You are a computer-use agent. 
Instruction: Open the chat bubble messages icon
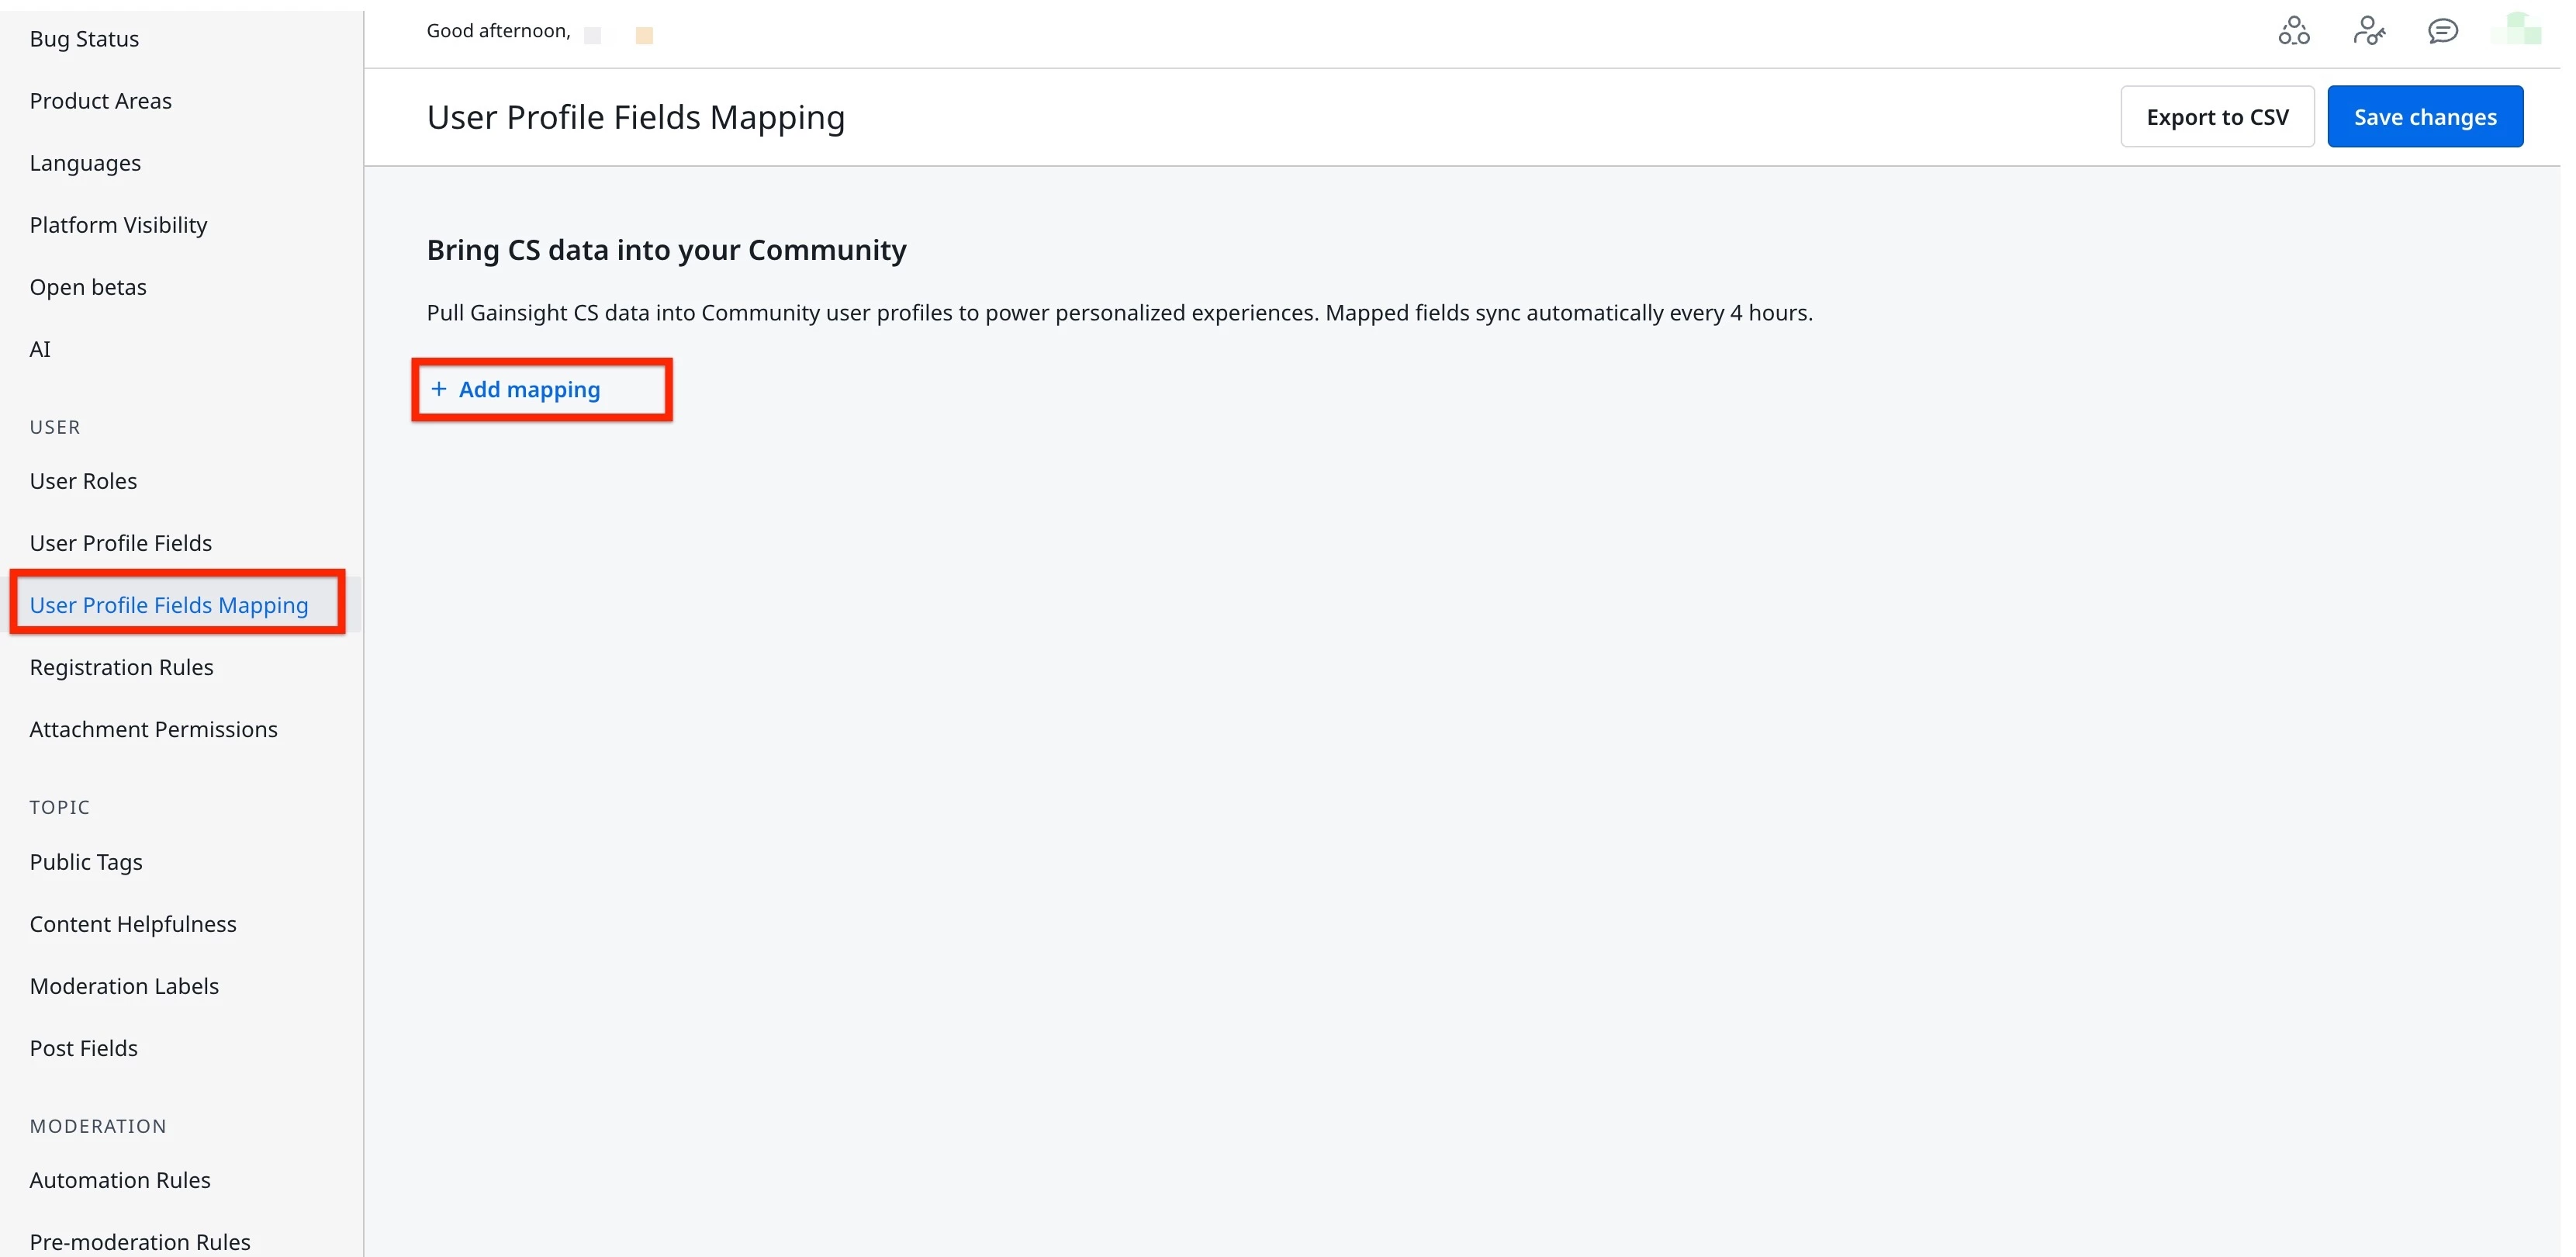click(x=2442, y=32)
